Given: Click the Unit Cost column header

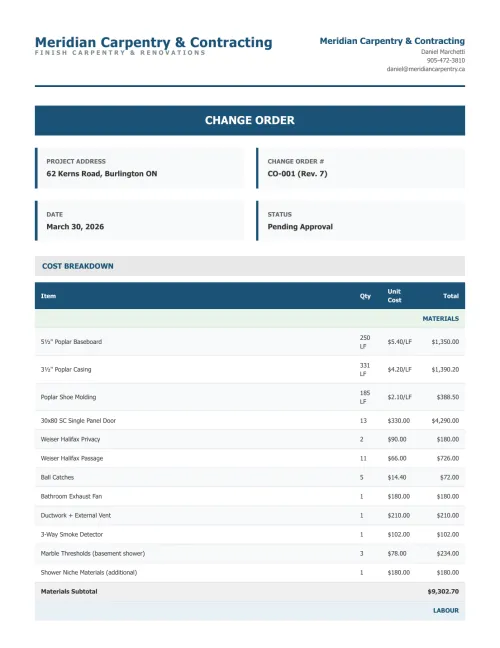Looking at the screenshot, I should pos(394,295).
